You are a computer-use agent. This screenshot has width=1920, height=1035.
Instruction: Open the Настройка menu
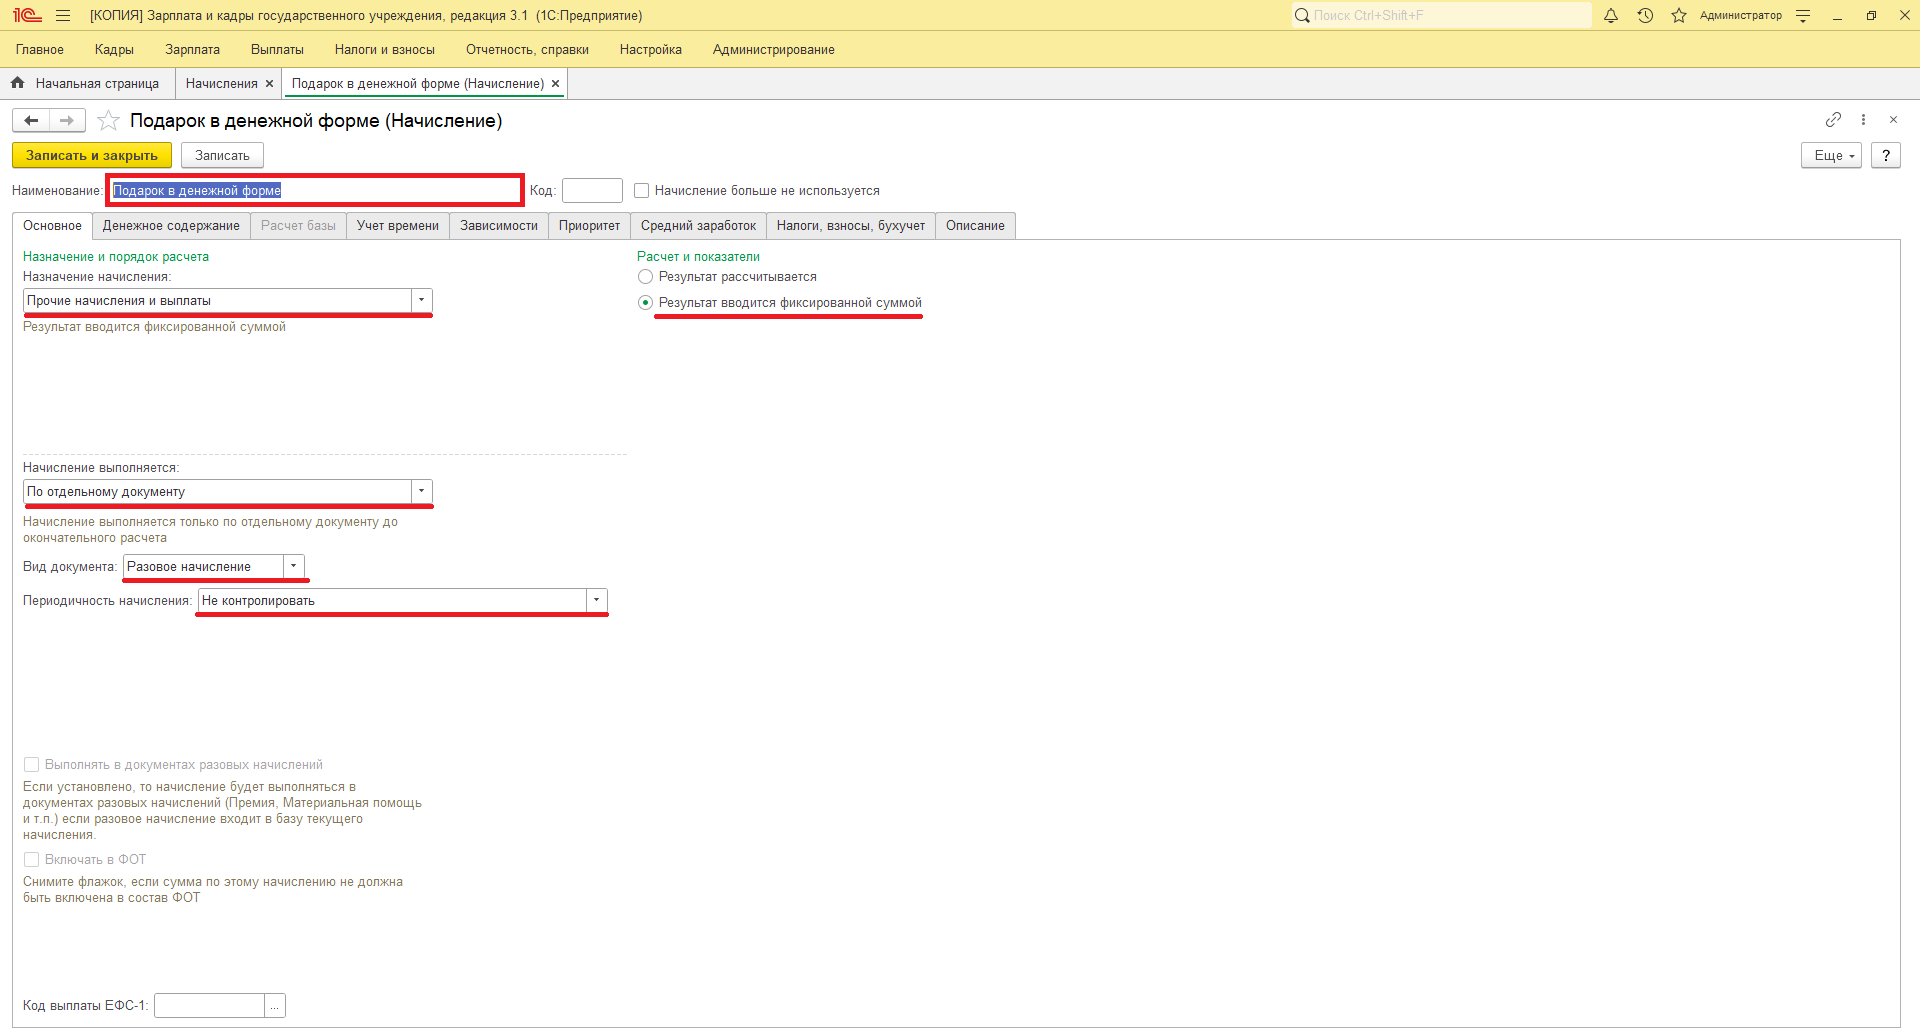651,50
